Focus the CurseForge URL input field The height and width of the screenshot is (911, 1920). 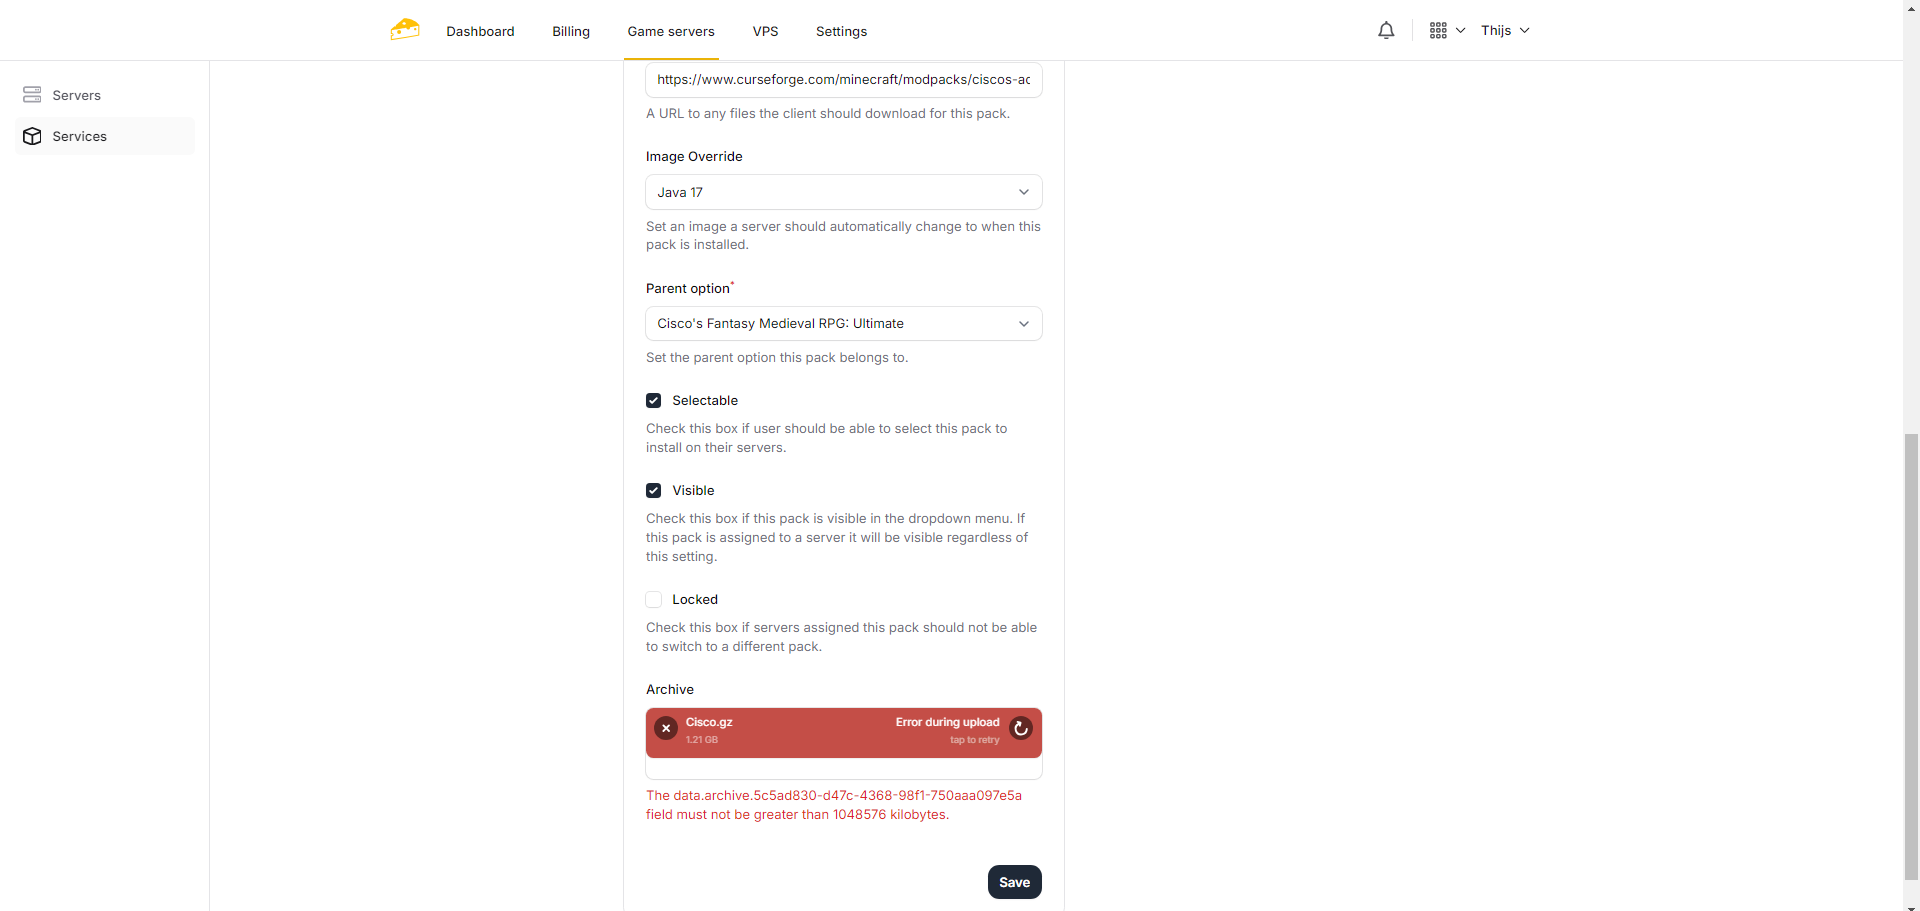coord(843,80)
